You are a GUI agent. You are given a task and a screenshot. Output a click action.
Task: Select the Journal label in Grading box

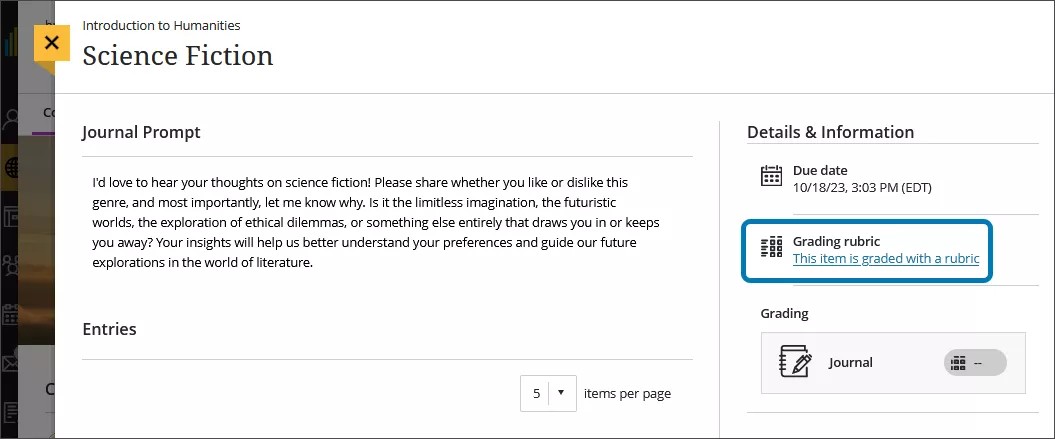(x=851, y=363)
